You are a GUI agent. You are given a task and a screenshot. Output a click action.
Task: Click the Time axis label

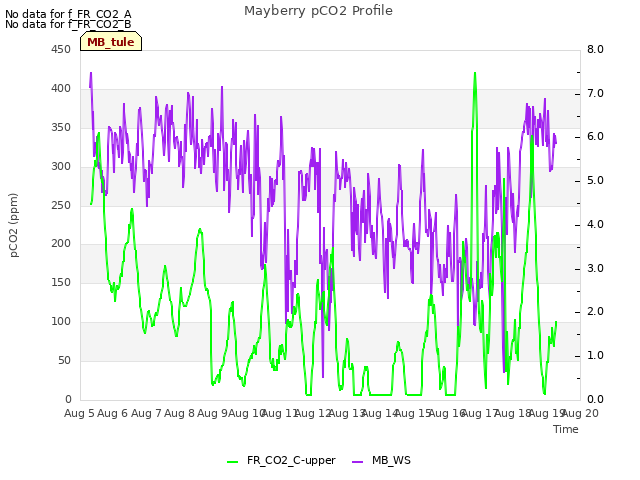tap(566, 429)
